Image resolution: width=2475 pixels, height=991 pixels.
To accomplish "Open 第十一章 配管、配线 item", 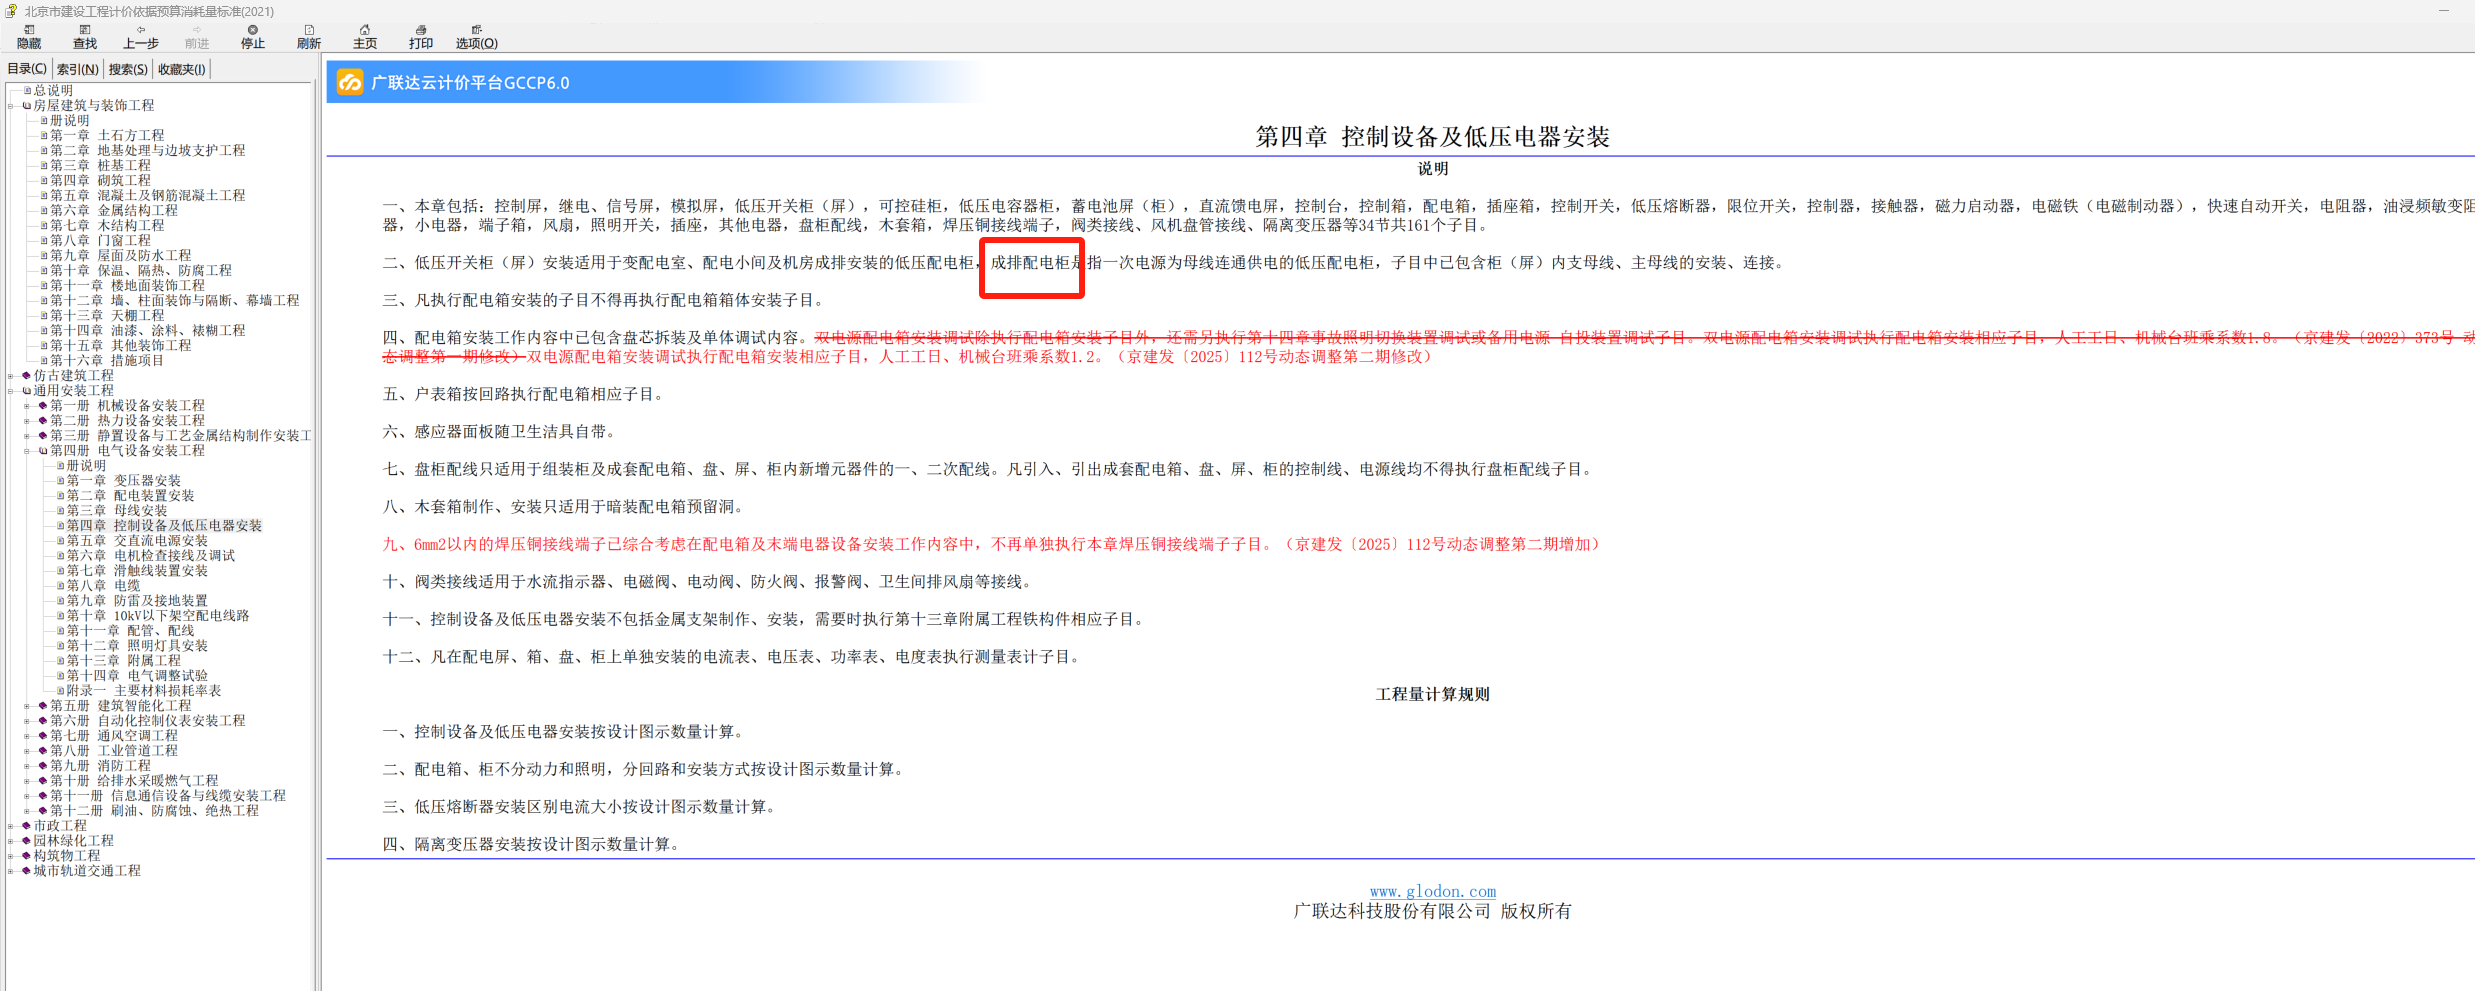I will tap(131, 631).
